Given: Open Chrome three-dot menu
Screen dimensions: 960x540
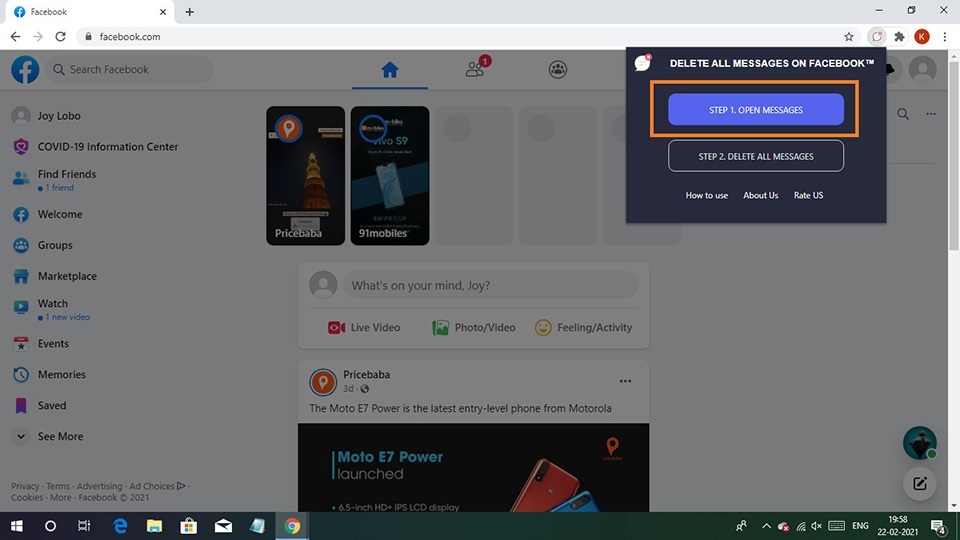Looking at the screenshot, I should pyautogui.click(x=945, y=37).
